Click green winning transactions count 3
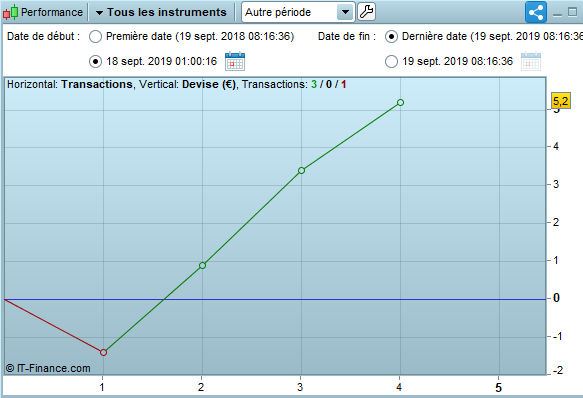The width and height of the screenshot is (583, 398). coord(314,84)
